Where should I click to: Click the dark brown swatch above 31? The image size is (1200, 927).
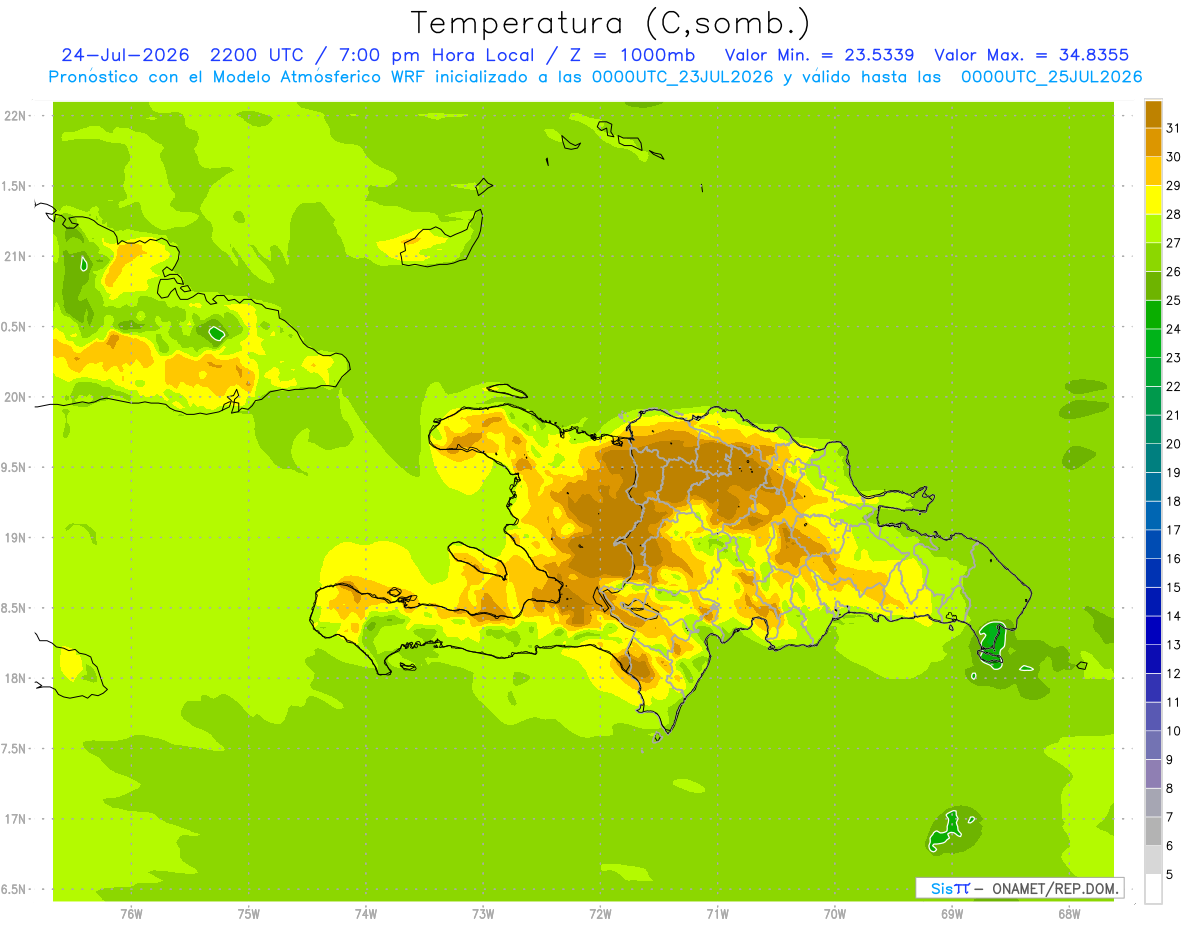tap(1153, 114)
